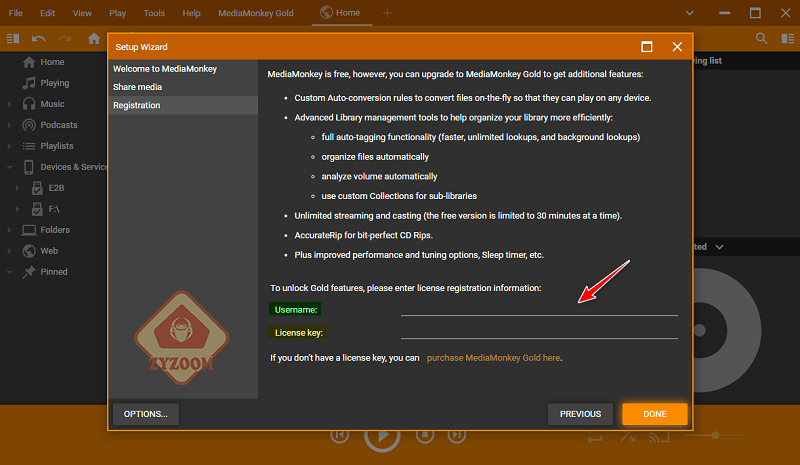
Task: Focus the License key input field
Action: click(x=539, y=332)
